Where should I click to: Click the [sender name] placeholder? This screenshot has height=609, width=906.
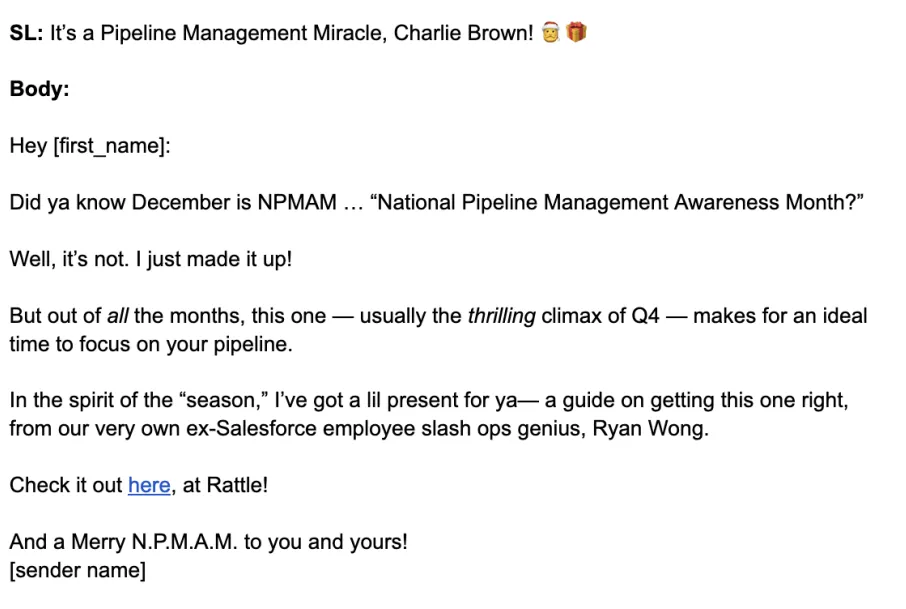[77, 571]
